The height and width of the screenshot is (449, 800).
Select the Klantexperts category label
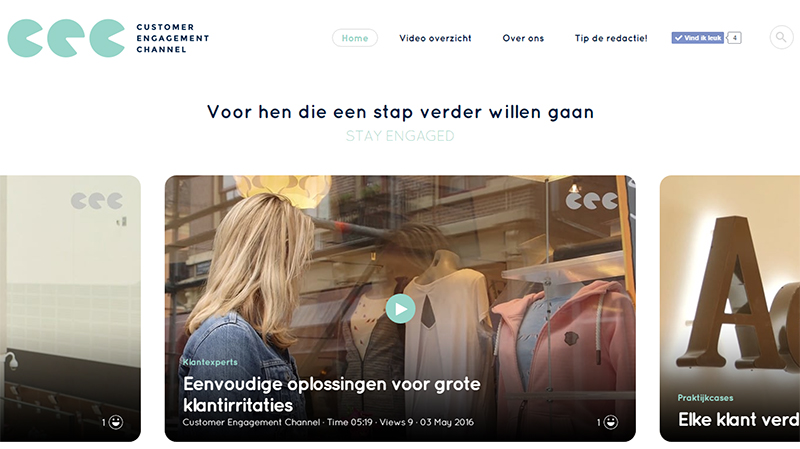pos(210,362)
